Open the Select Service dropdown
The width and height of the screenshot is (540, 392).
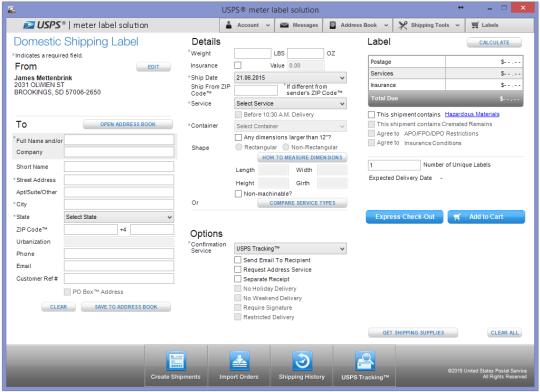click(290, 103)
